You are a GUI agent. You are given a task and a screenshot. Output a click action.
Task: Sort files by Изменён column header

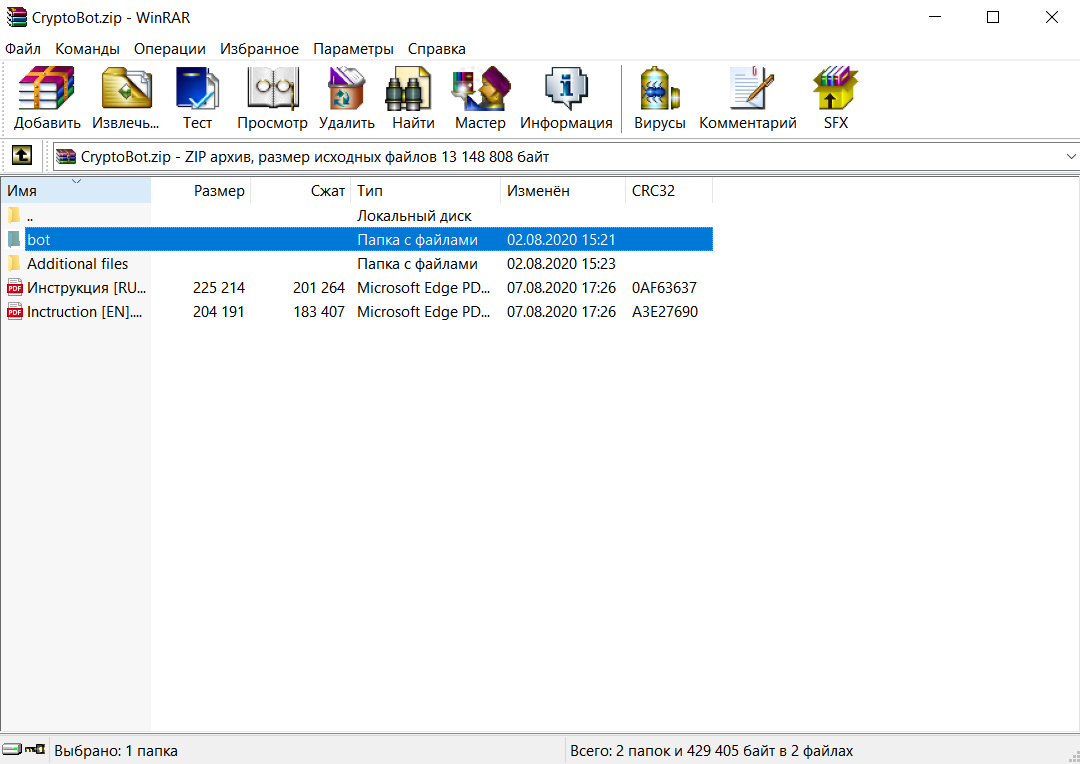[x=563, y=191]
